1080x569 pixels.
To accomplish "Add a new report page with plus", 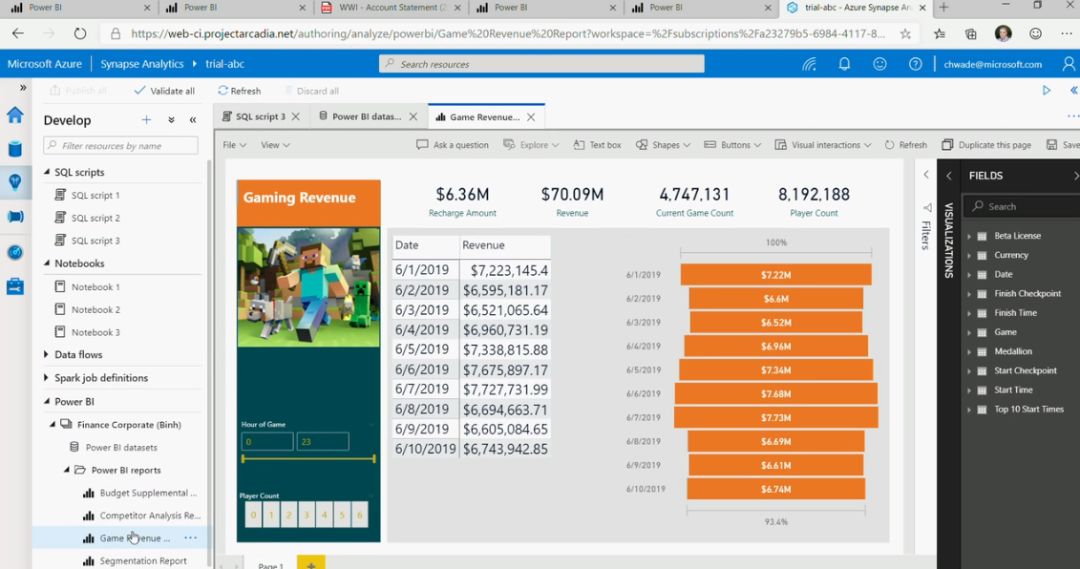I will pos(311,563).
